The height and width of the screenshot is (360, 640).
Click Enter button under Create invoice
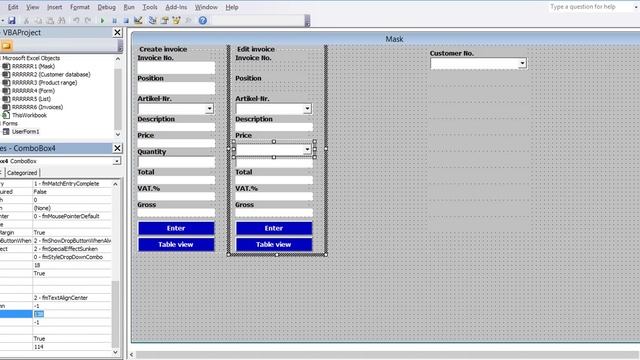(x=176, y=228)
